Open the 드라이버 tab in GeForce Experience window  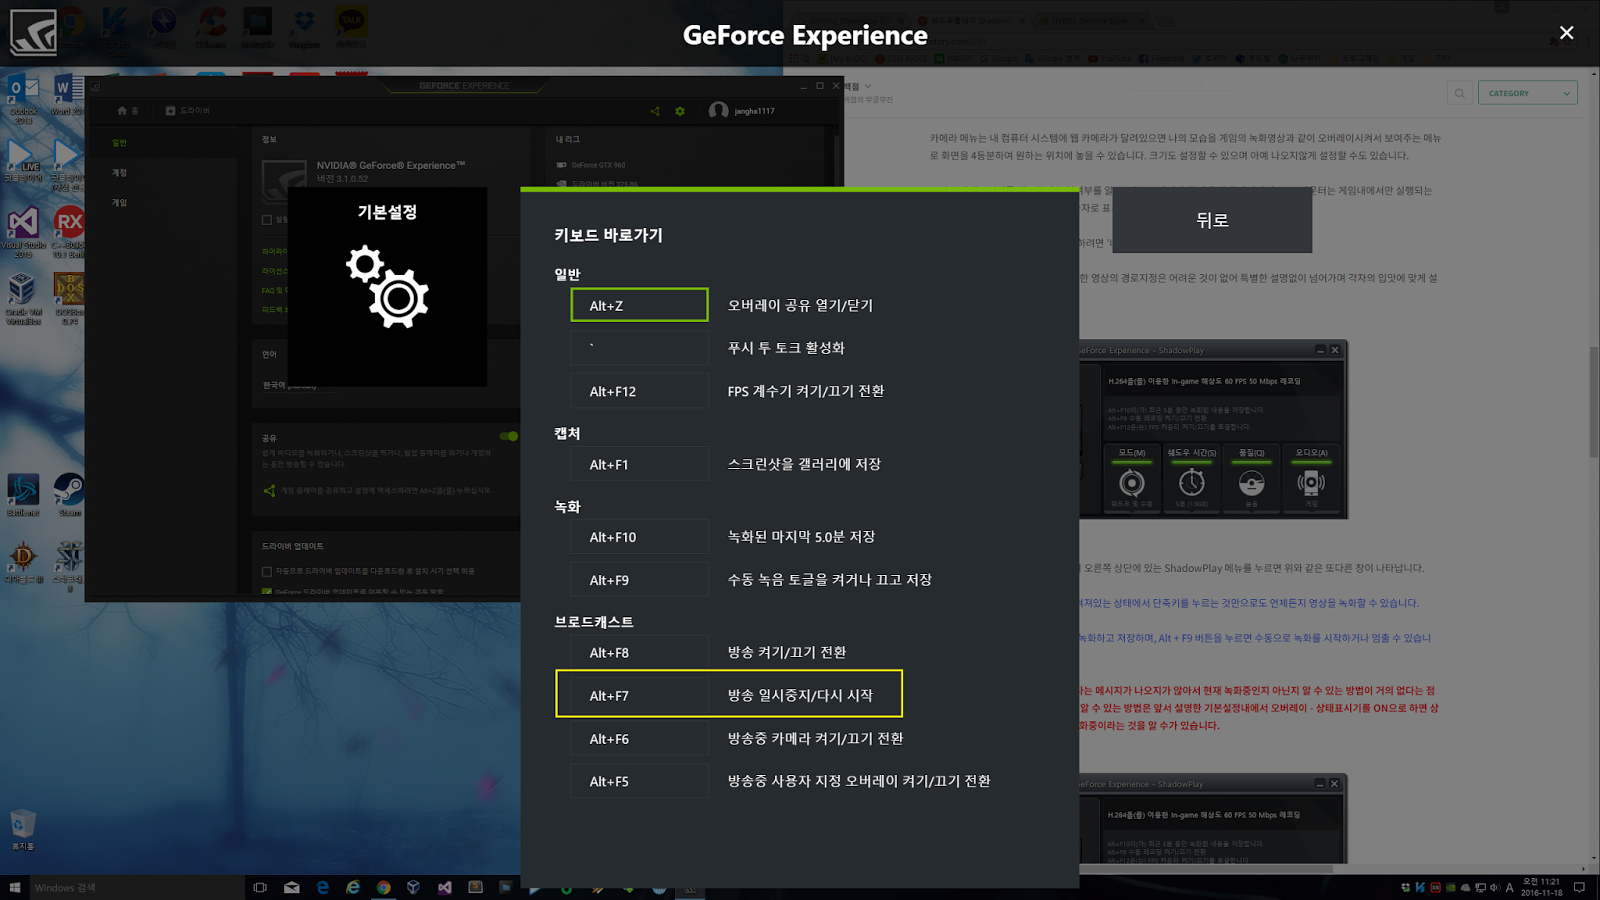188,111
